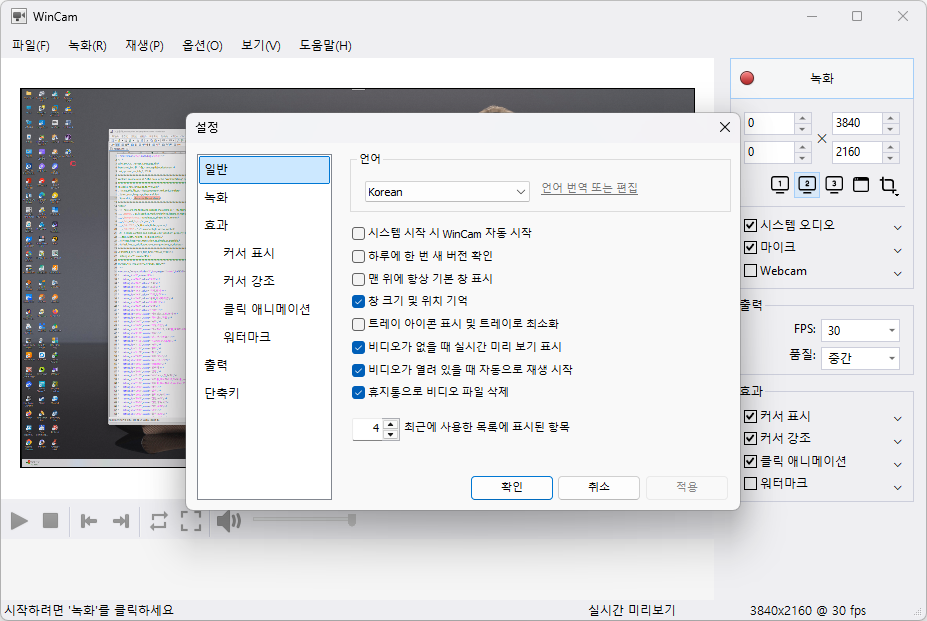Viewport: 927px width, 621px height.
Task: Open the 파일(F) menu
Action: 31,46
